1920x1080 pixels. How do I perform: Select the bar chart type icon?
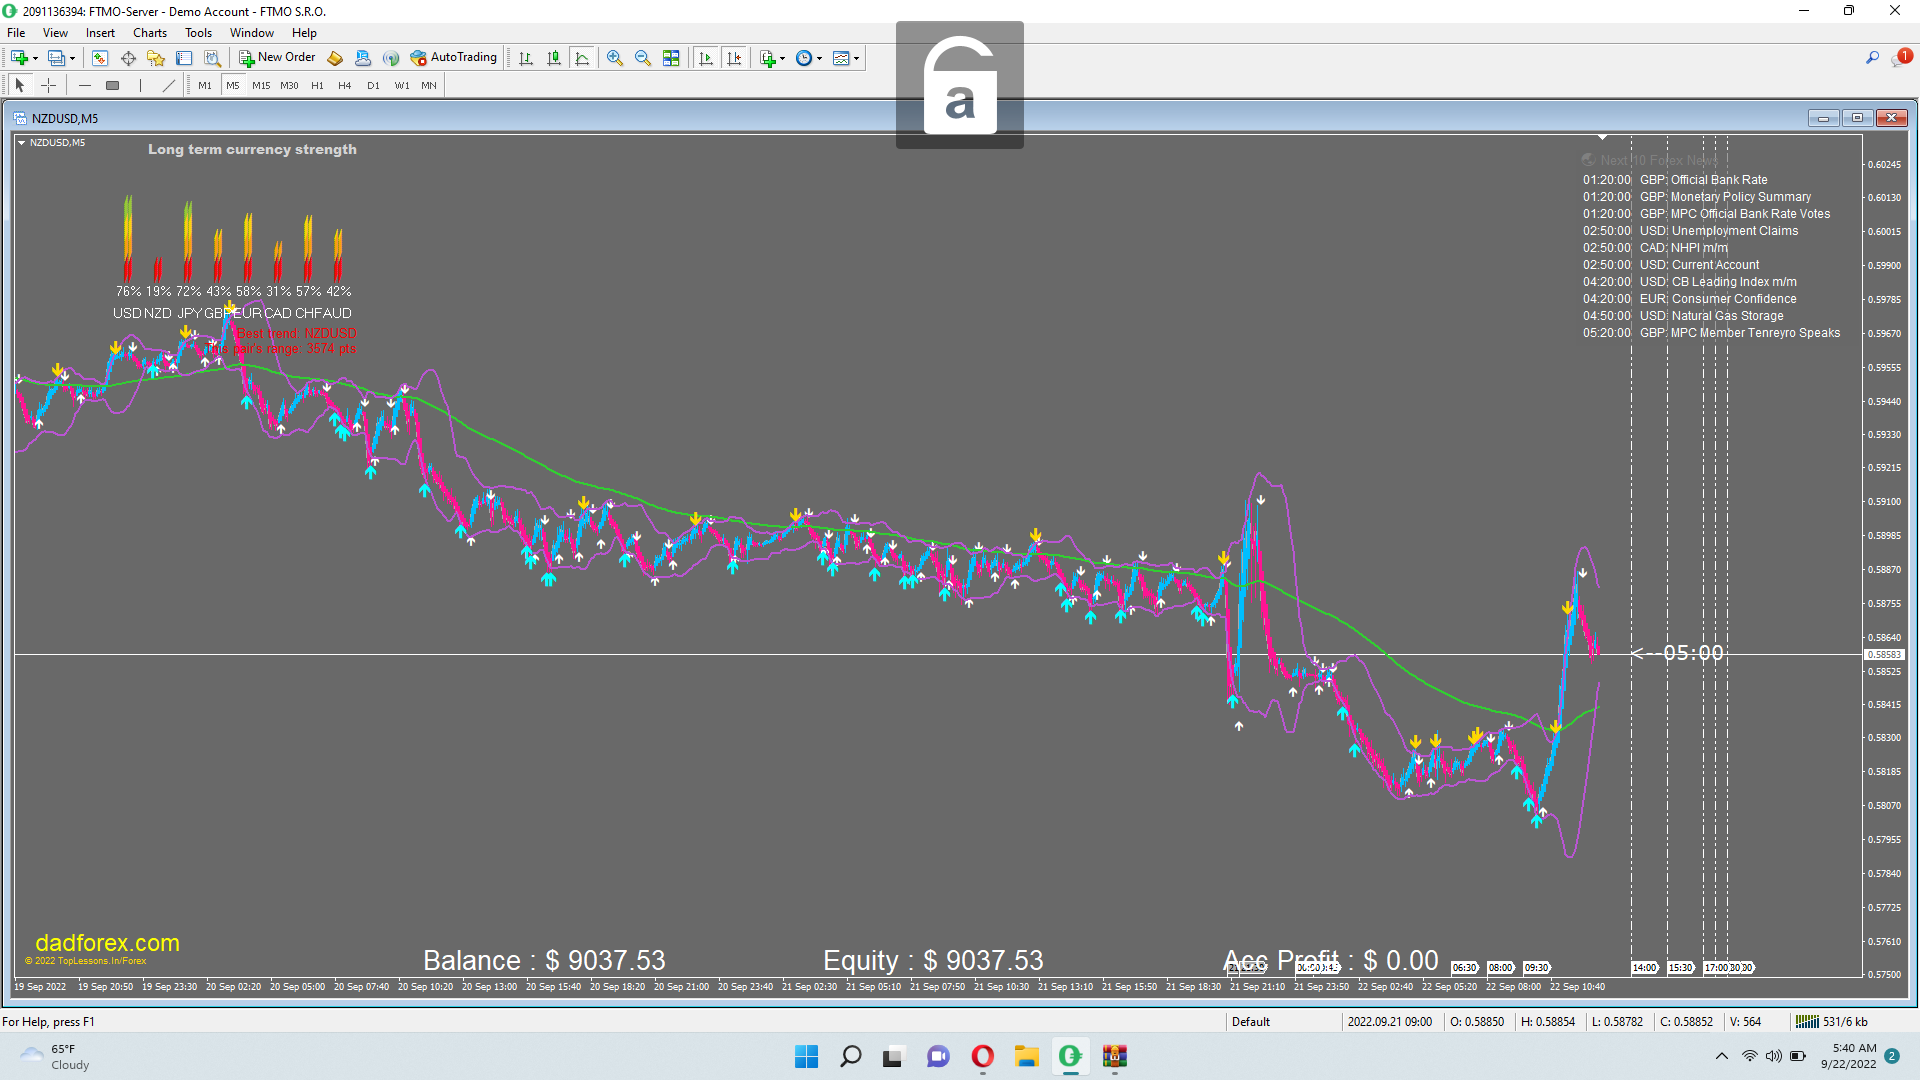tap(526, 58)
